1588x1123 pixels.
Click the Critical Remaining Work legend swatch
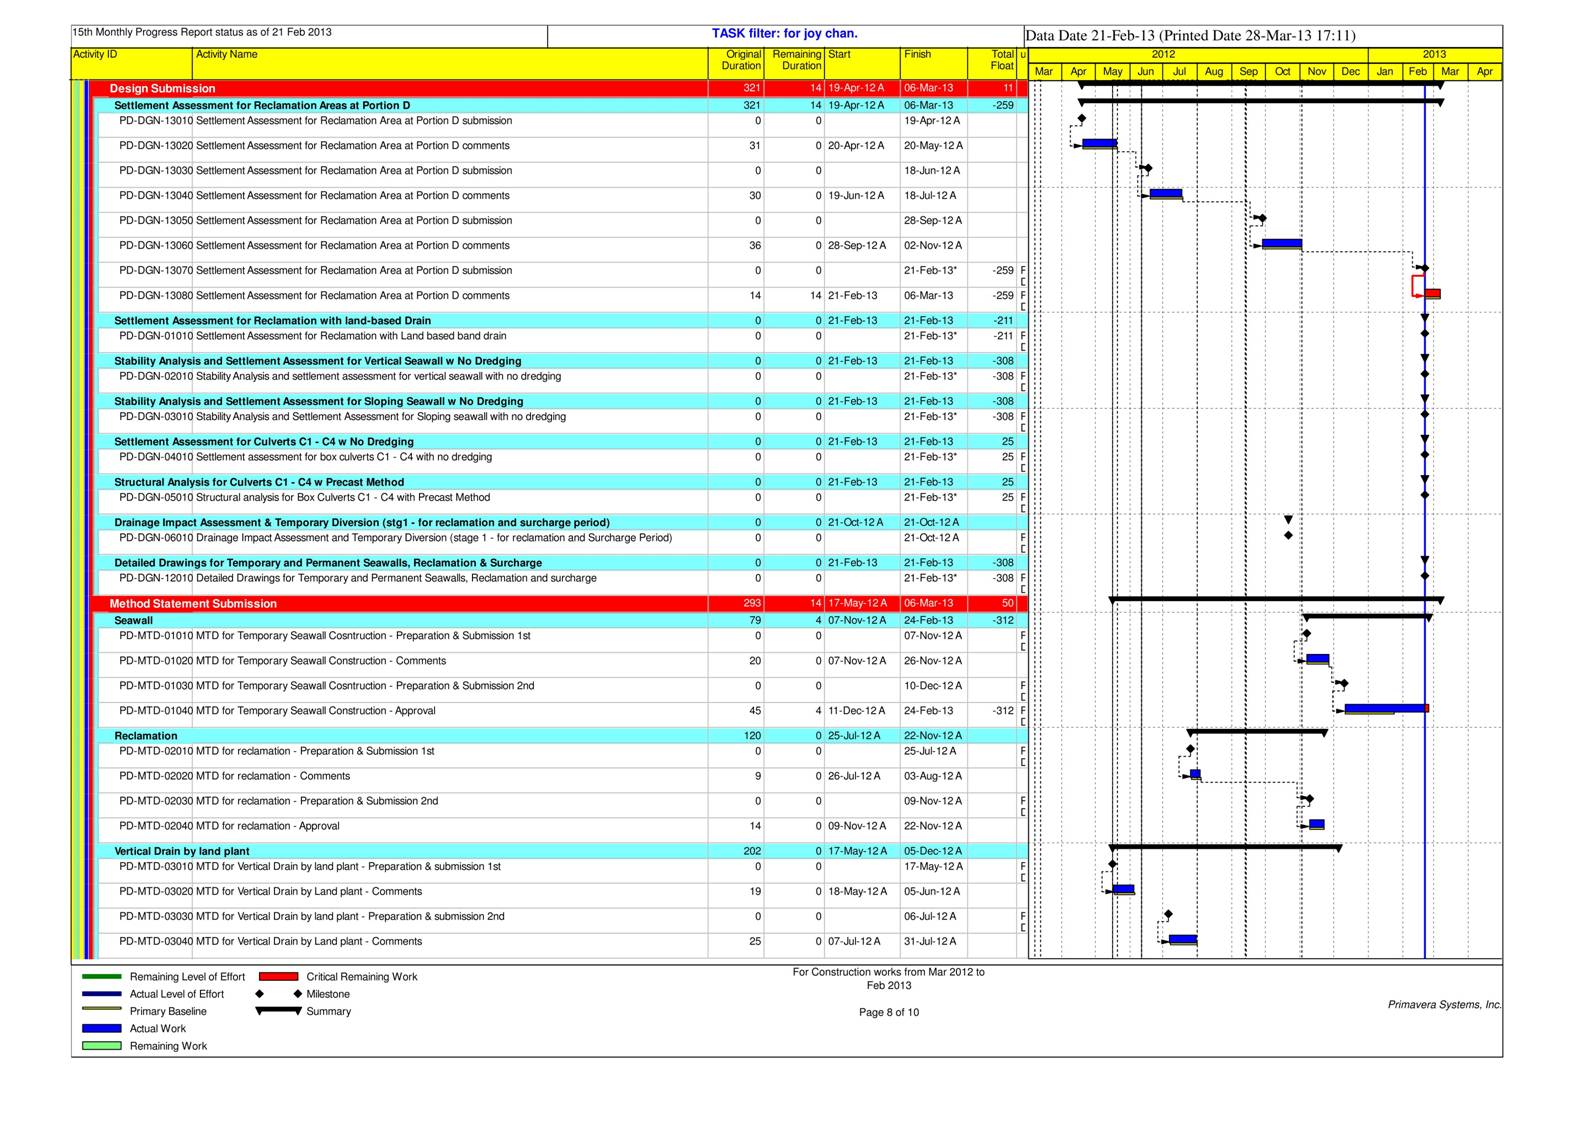point(279,977)
